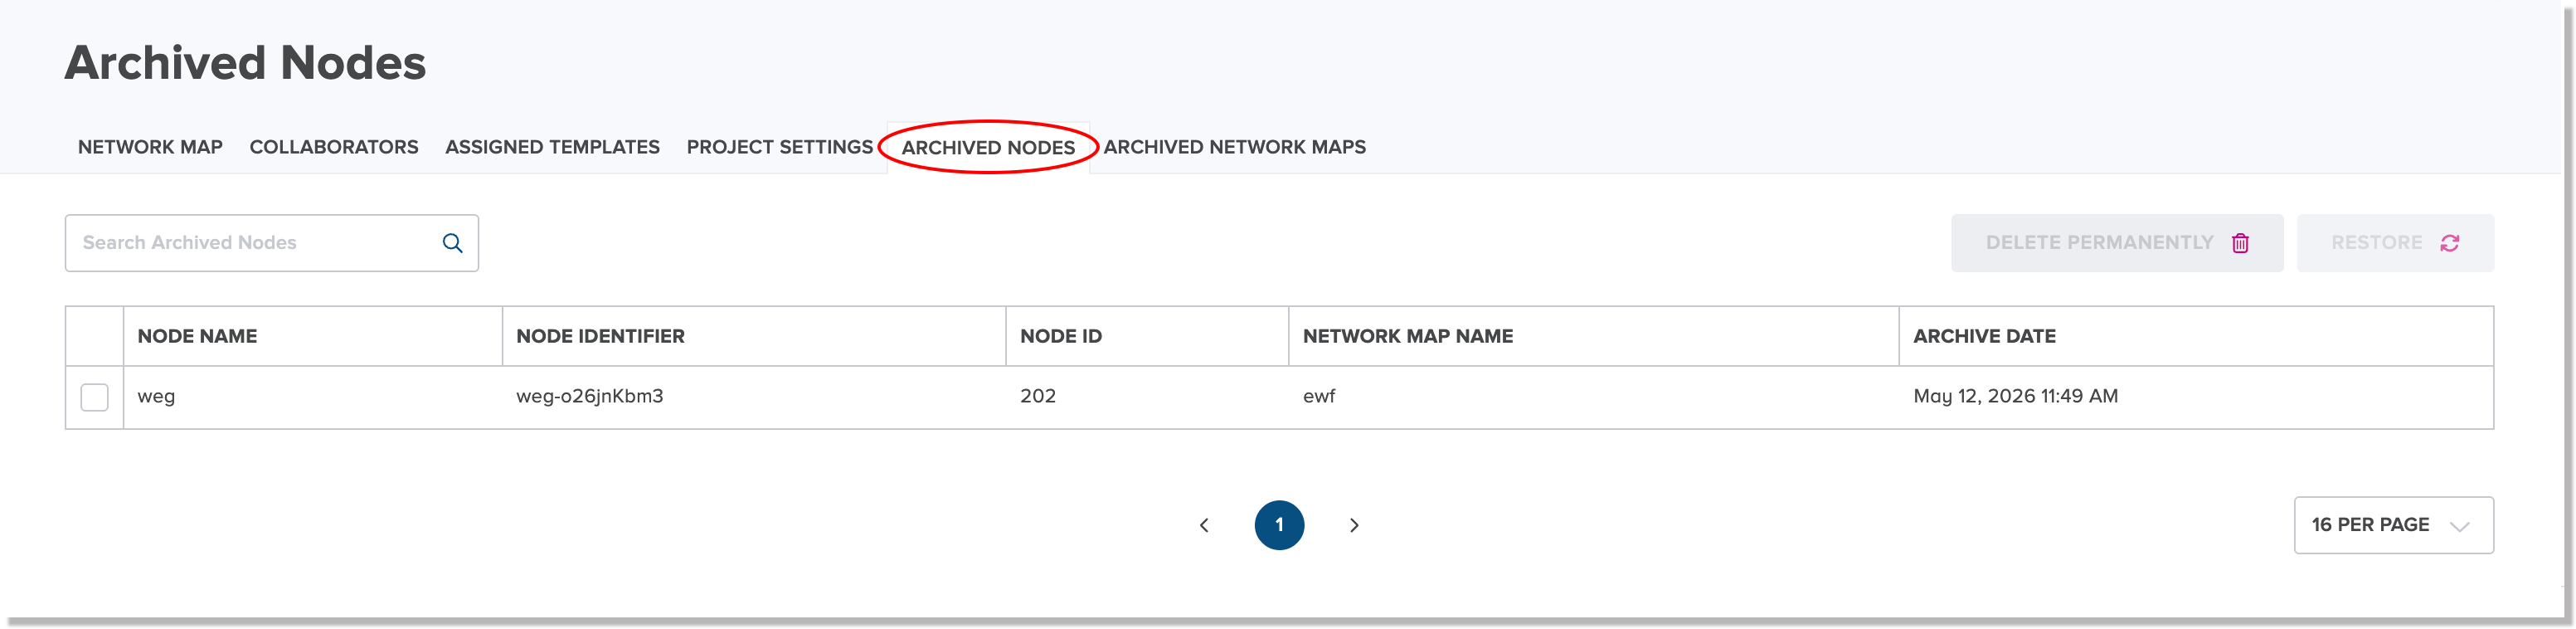Select page 1 in pagination

point(1279,525)
